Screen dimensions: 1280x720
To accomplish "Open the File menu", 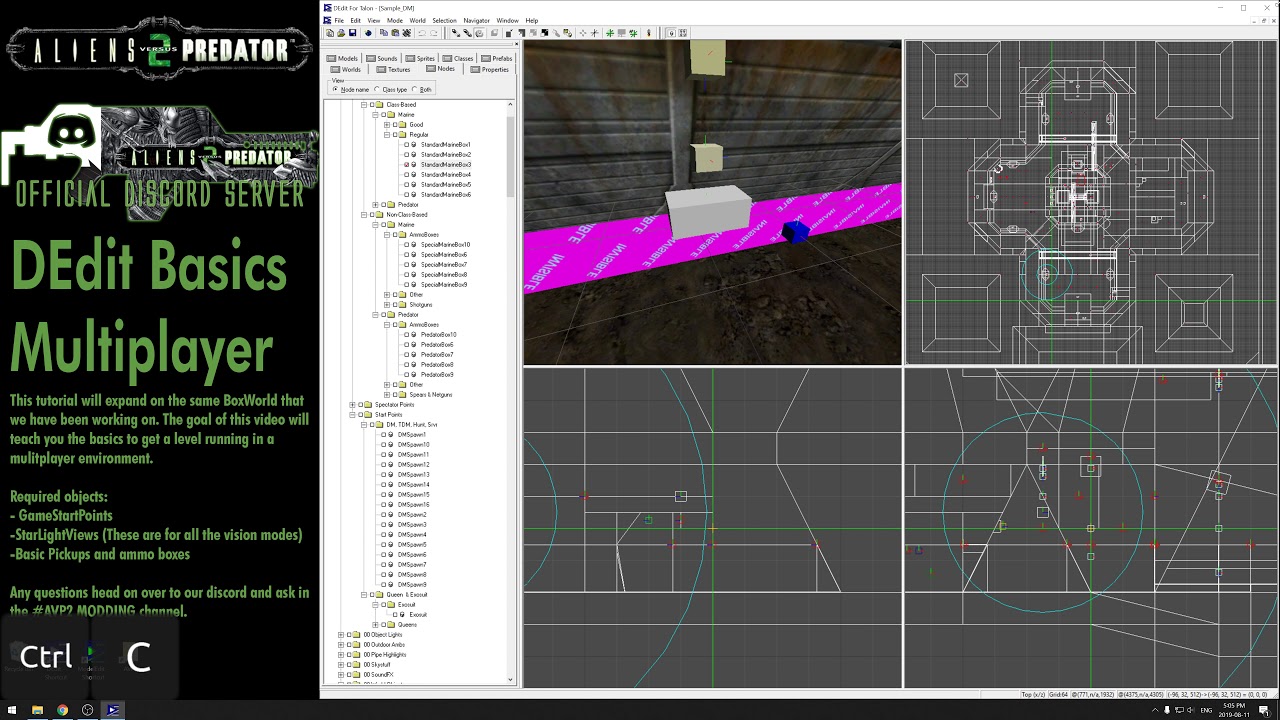I will click(x=339, y=20).
